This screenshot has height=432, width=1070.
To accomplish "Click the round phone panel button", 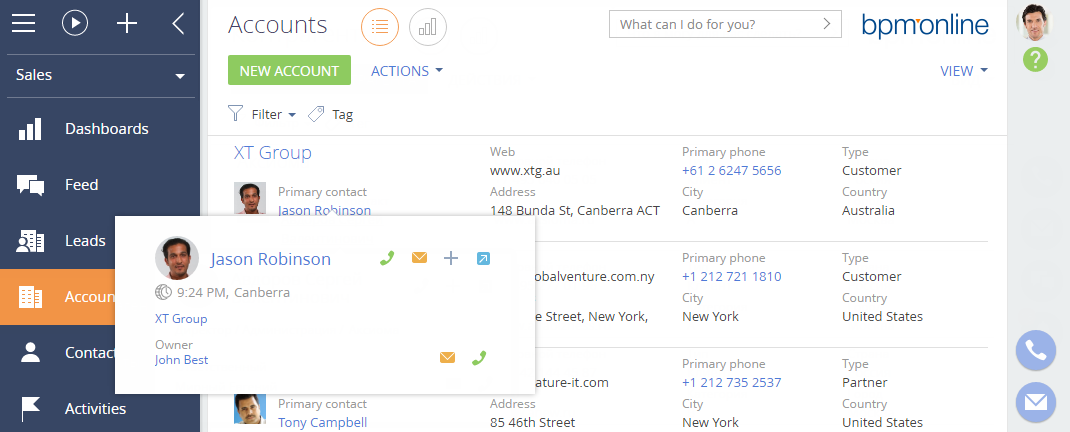I will pyautogui.click(x=1035, y=350).
